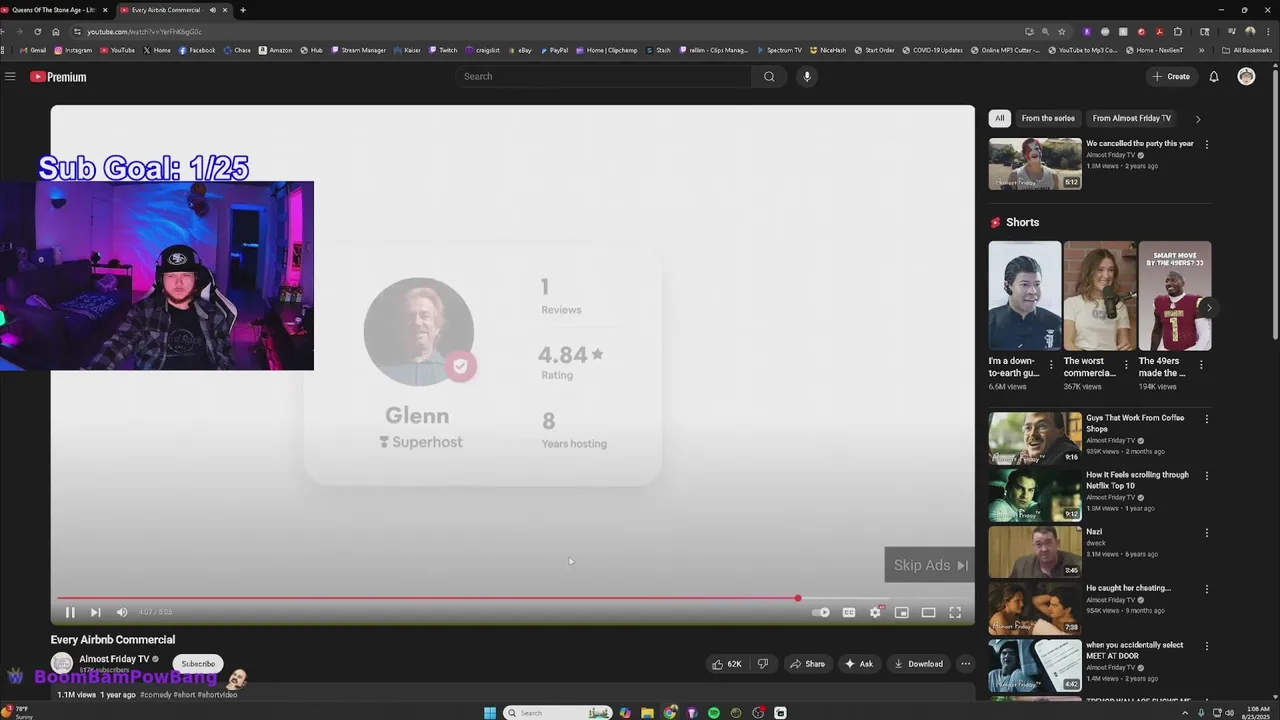This screenshot has height=720, width=1280.
Task: Open options for the 'Nazi' video
Action: [1206, 533]
